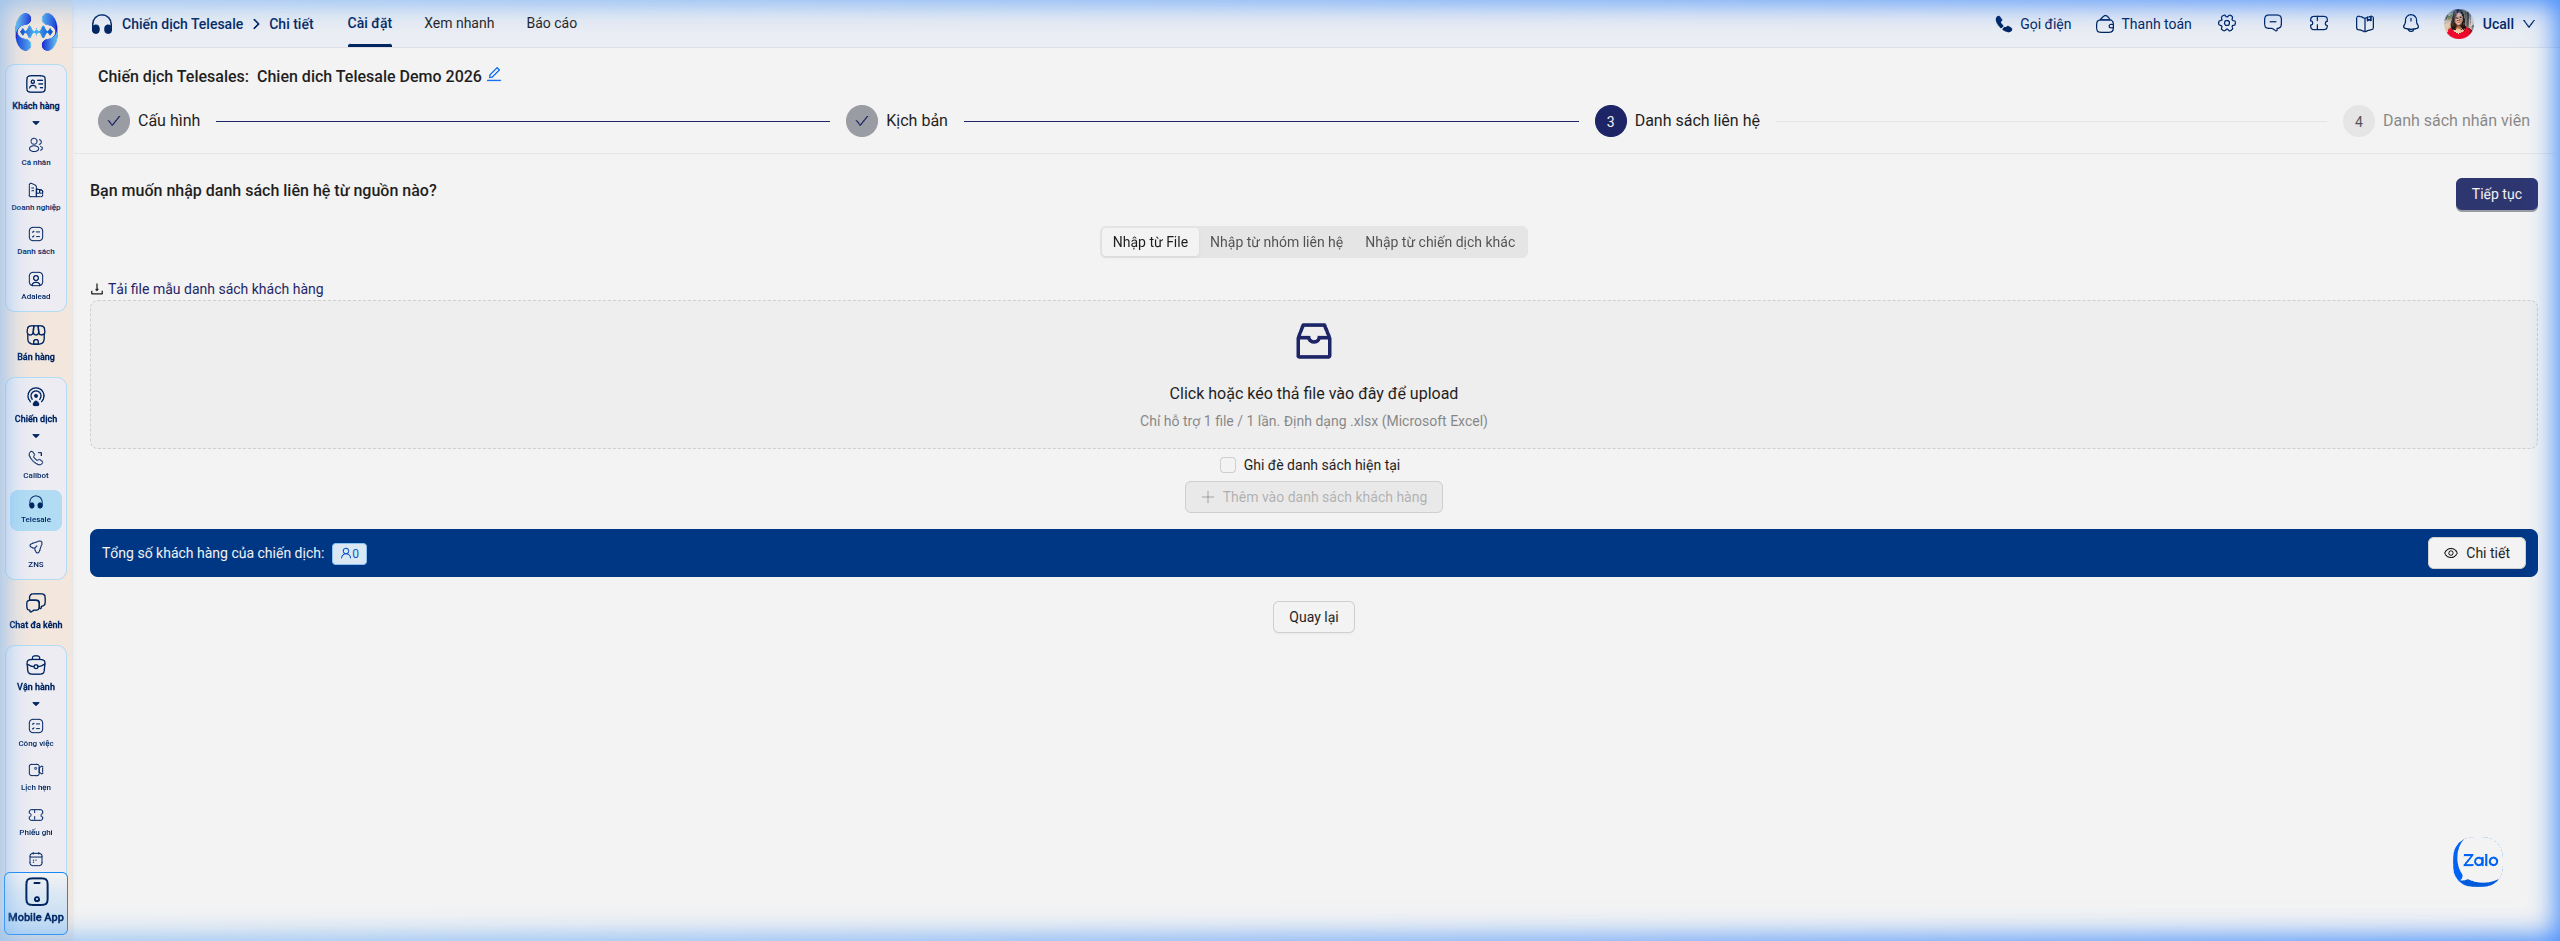Collapse the Vận hành sidebar group
The height and width of the screenshot is (941, 2560).
[x=36, y=705]
